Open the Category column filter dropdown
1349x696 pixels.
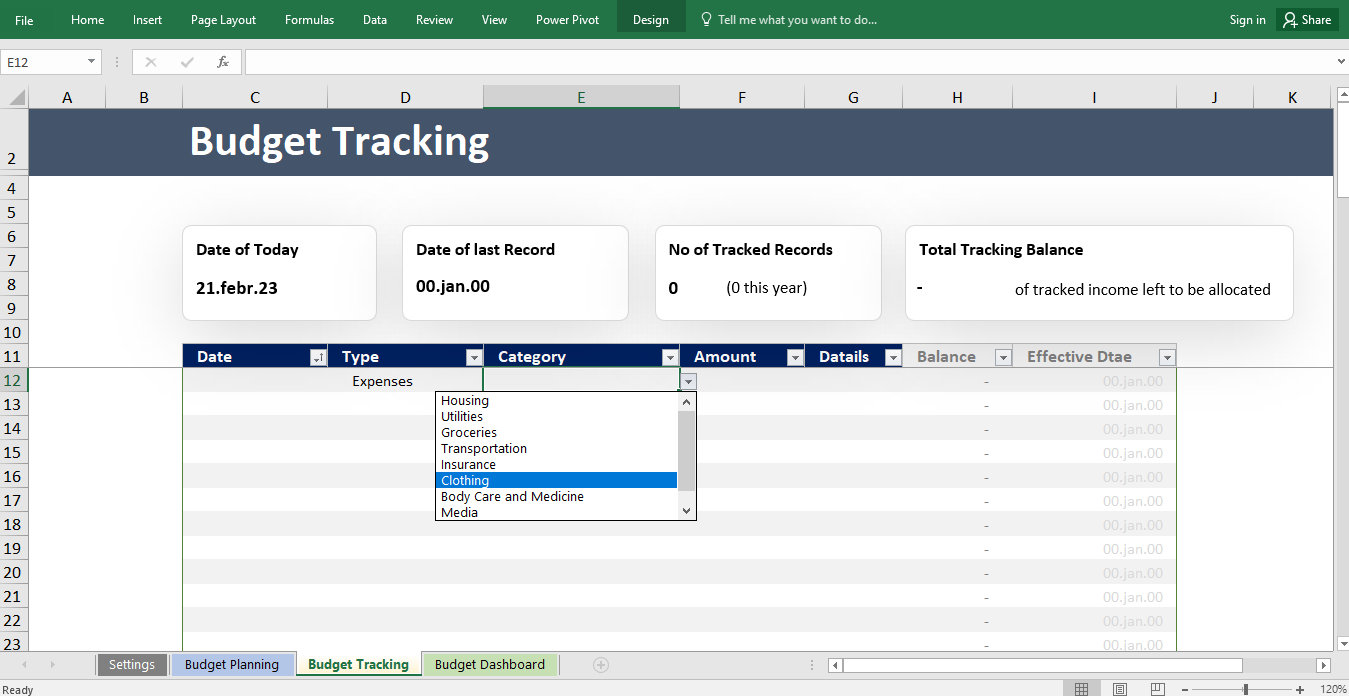670,356
